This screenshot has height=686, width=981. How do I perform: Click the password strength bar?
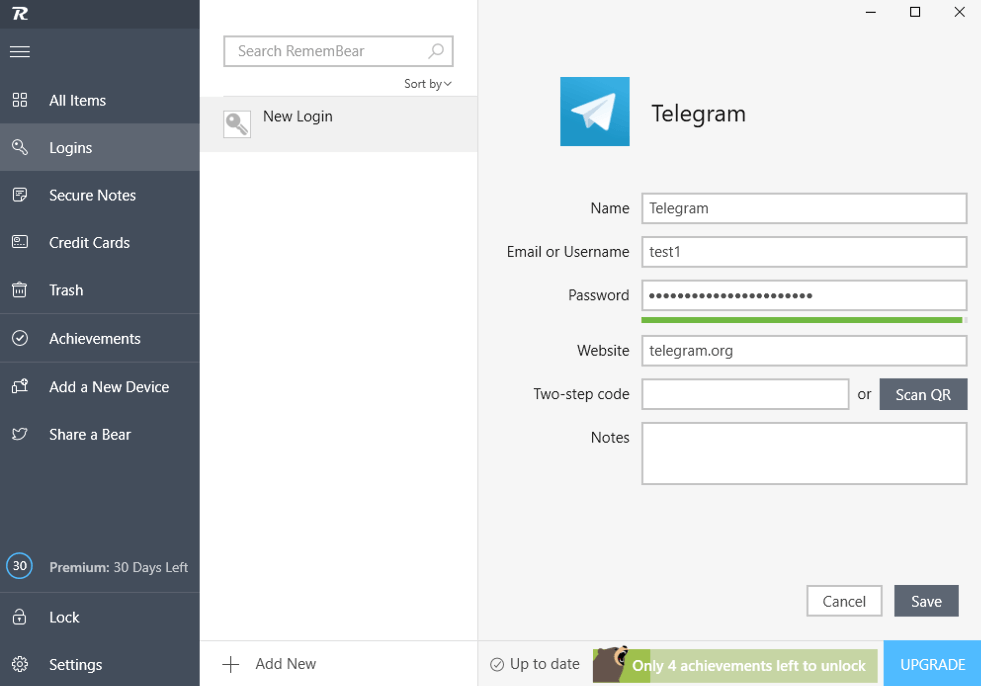click(x=804, y=320)
